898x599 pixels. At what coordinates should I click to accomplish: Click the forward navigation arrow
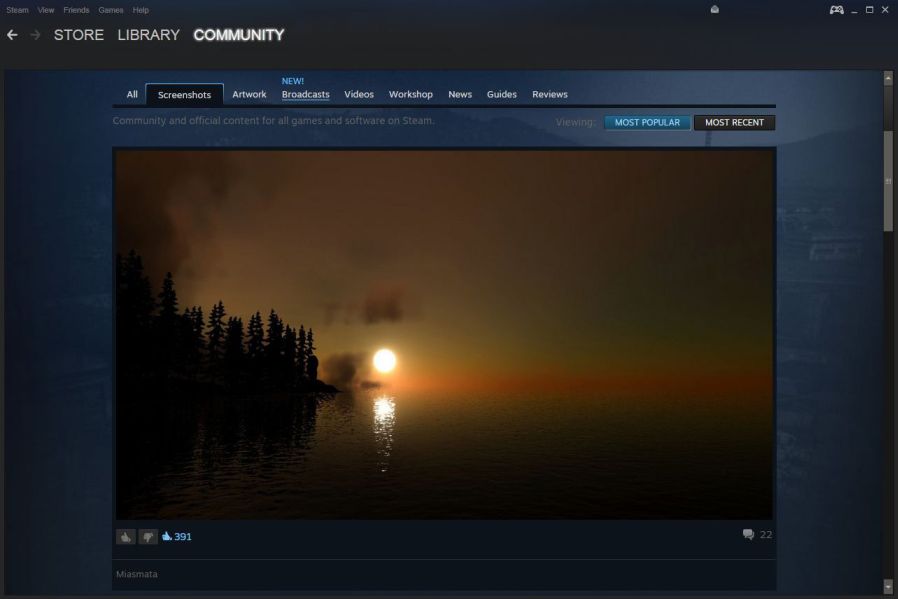35,35
